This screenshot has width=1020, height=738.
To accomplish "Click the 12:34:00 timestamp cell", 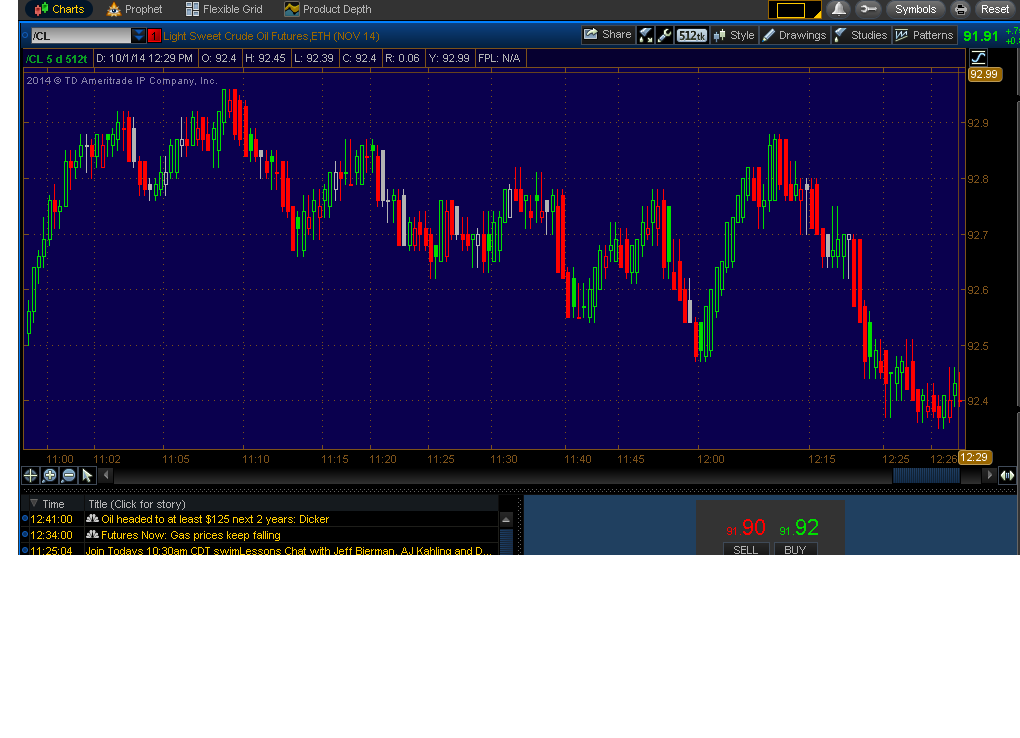I will click(x=51, y=535).
